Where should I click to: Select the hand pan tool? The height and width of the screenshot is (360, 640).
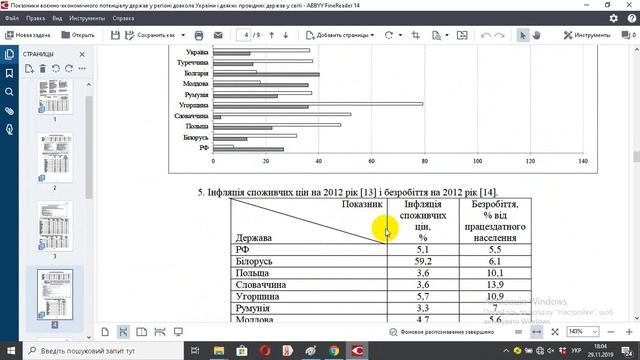[536, 36]
